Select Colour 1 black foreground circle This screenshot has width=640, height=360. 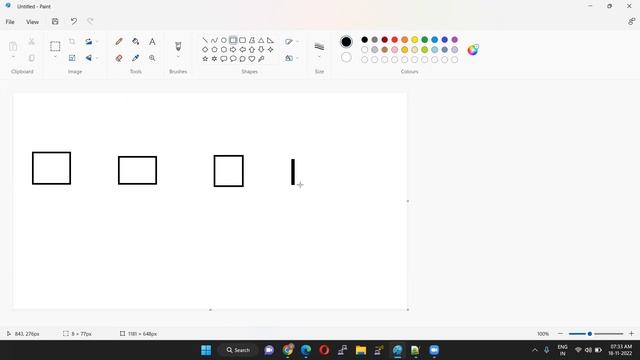click(346, 42)
